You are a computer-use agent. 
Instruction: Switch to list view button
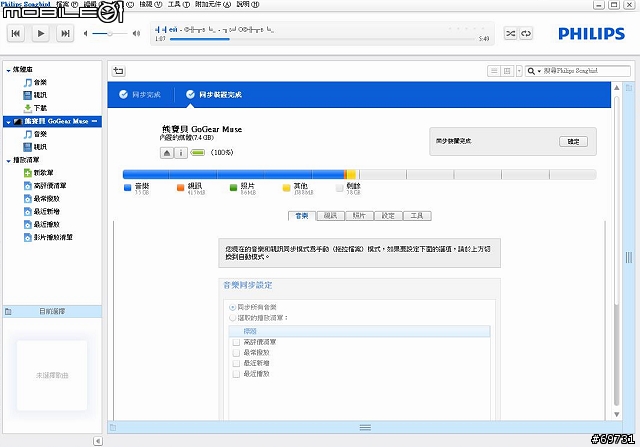click(494, 71)
